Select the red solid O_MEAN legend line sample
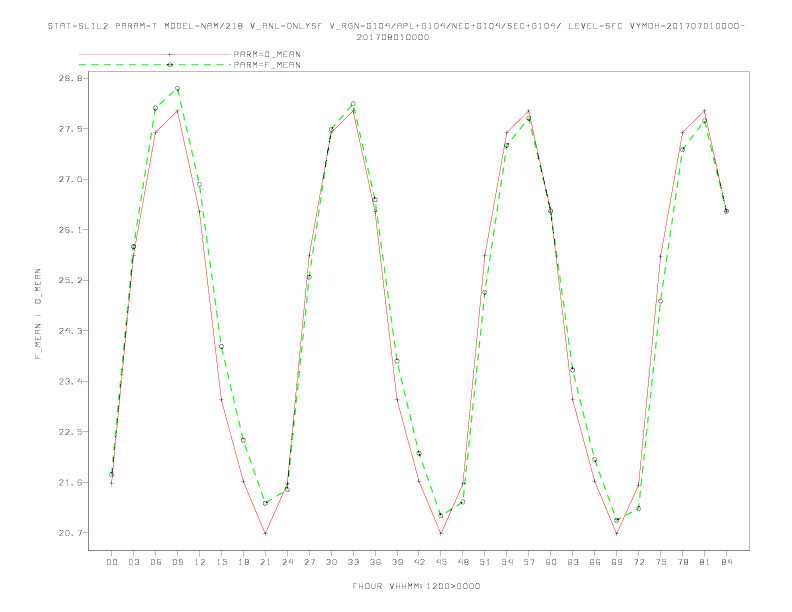The height and width of the screenshot is (612, 792). [x=155, y=54]
